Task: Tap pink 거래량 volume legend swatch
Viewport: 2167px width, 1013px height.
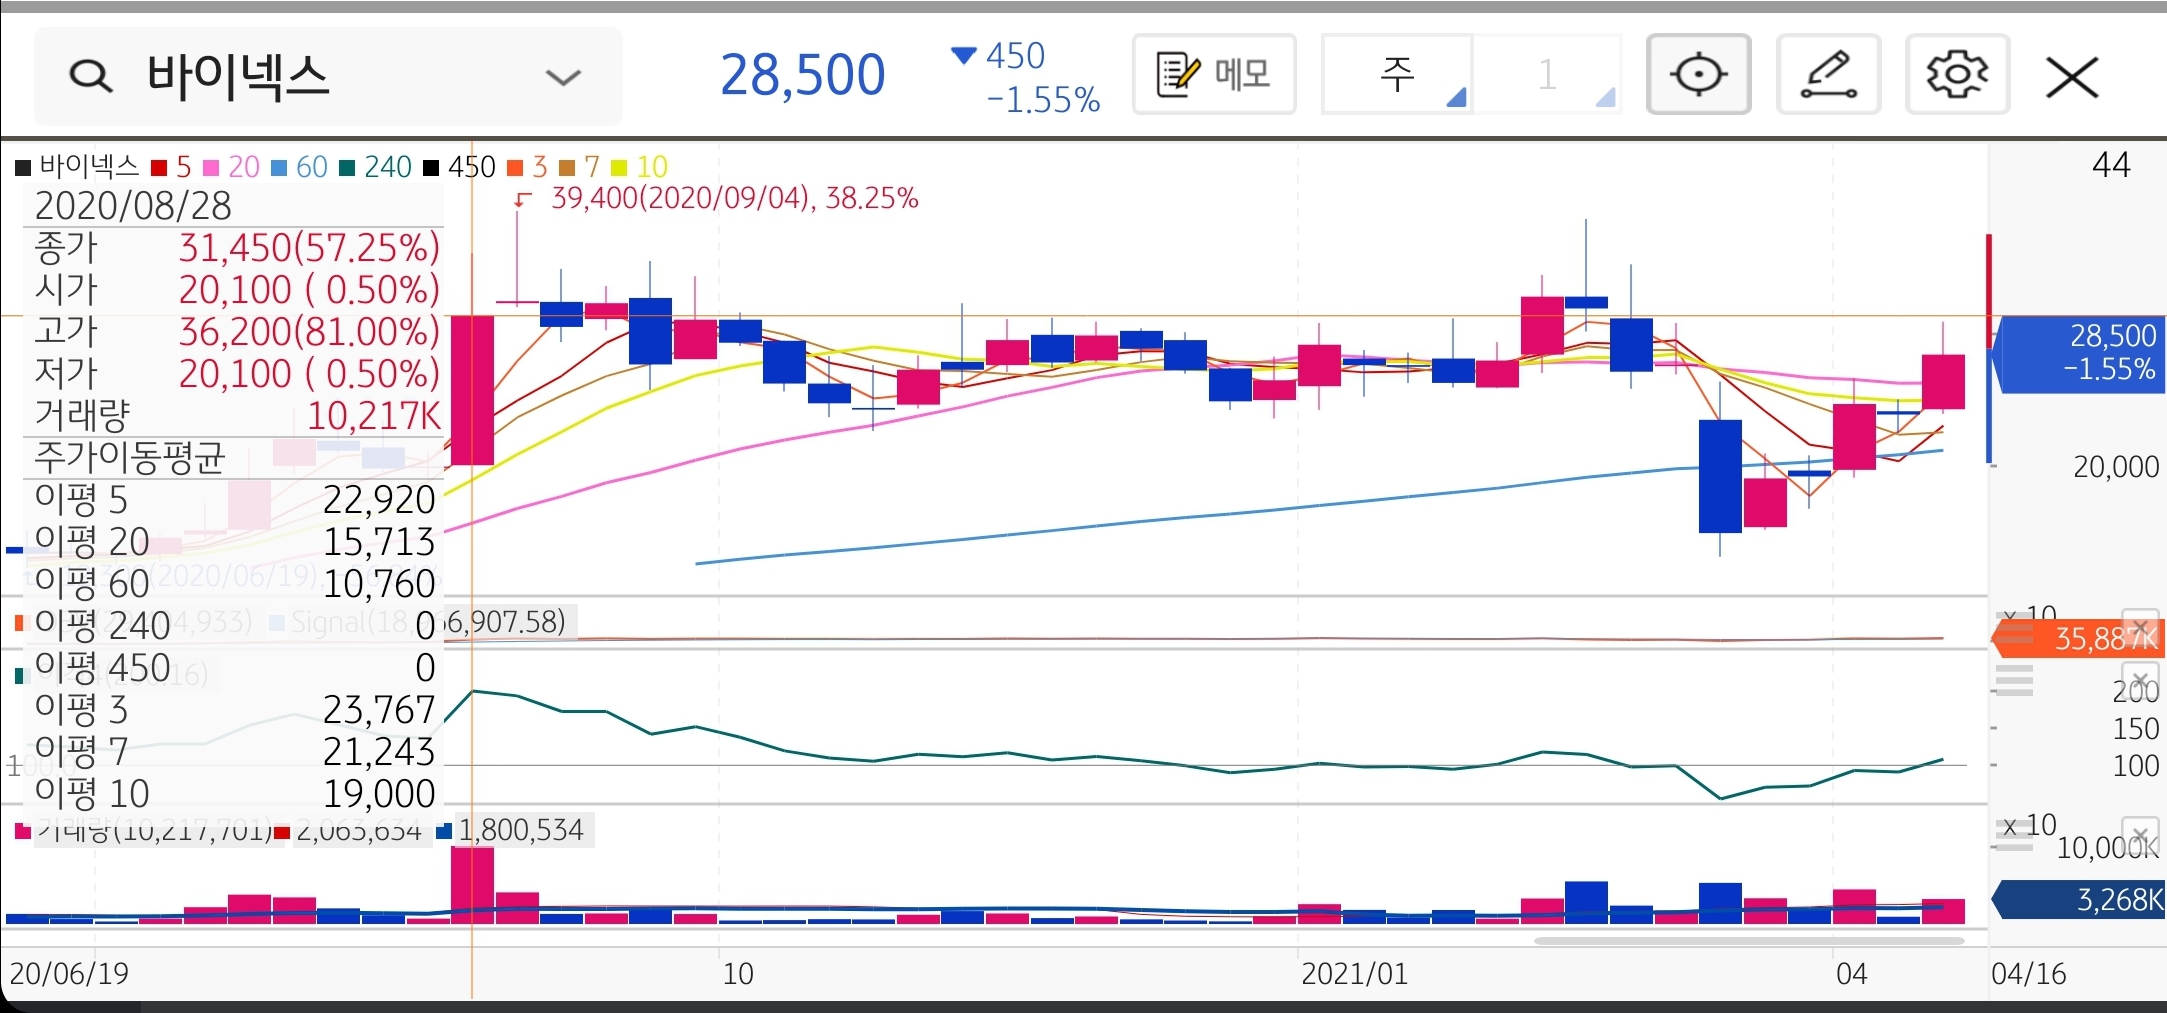Action: 23,831
